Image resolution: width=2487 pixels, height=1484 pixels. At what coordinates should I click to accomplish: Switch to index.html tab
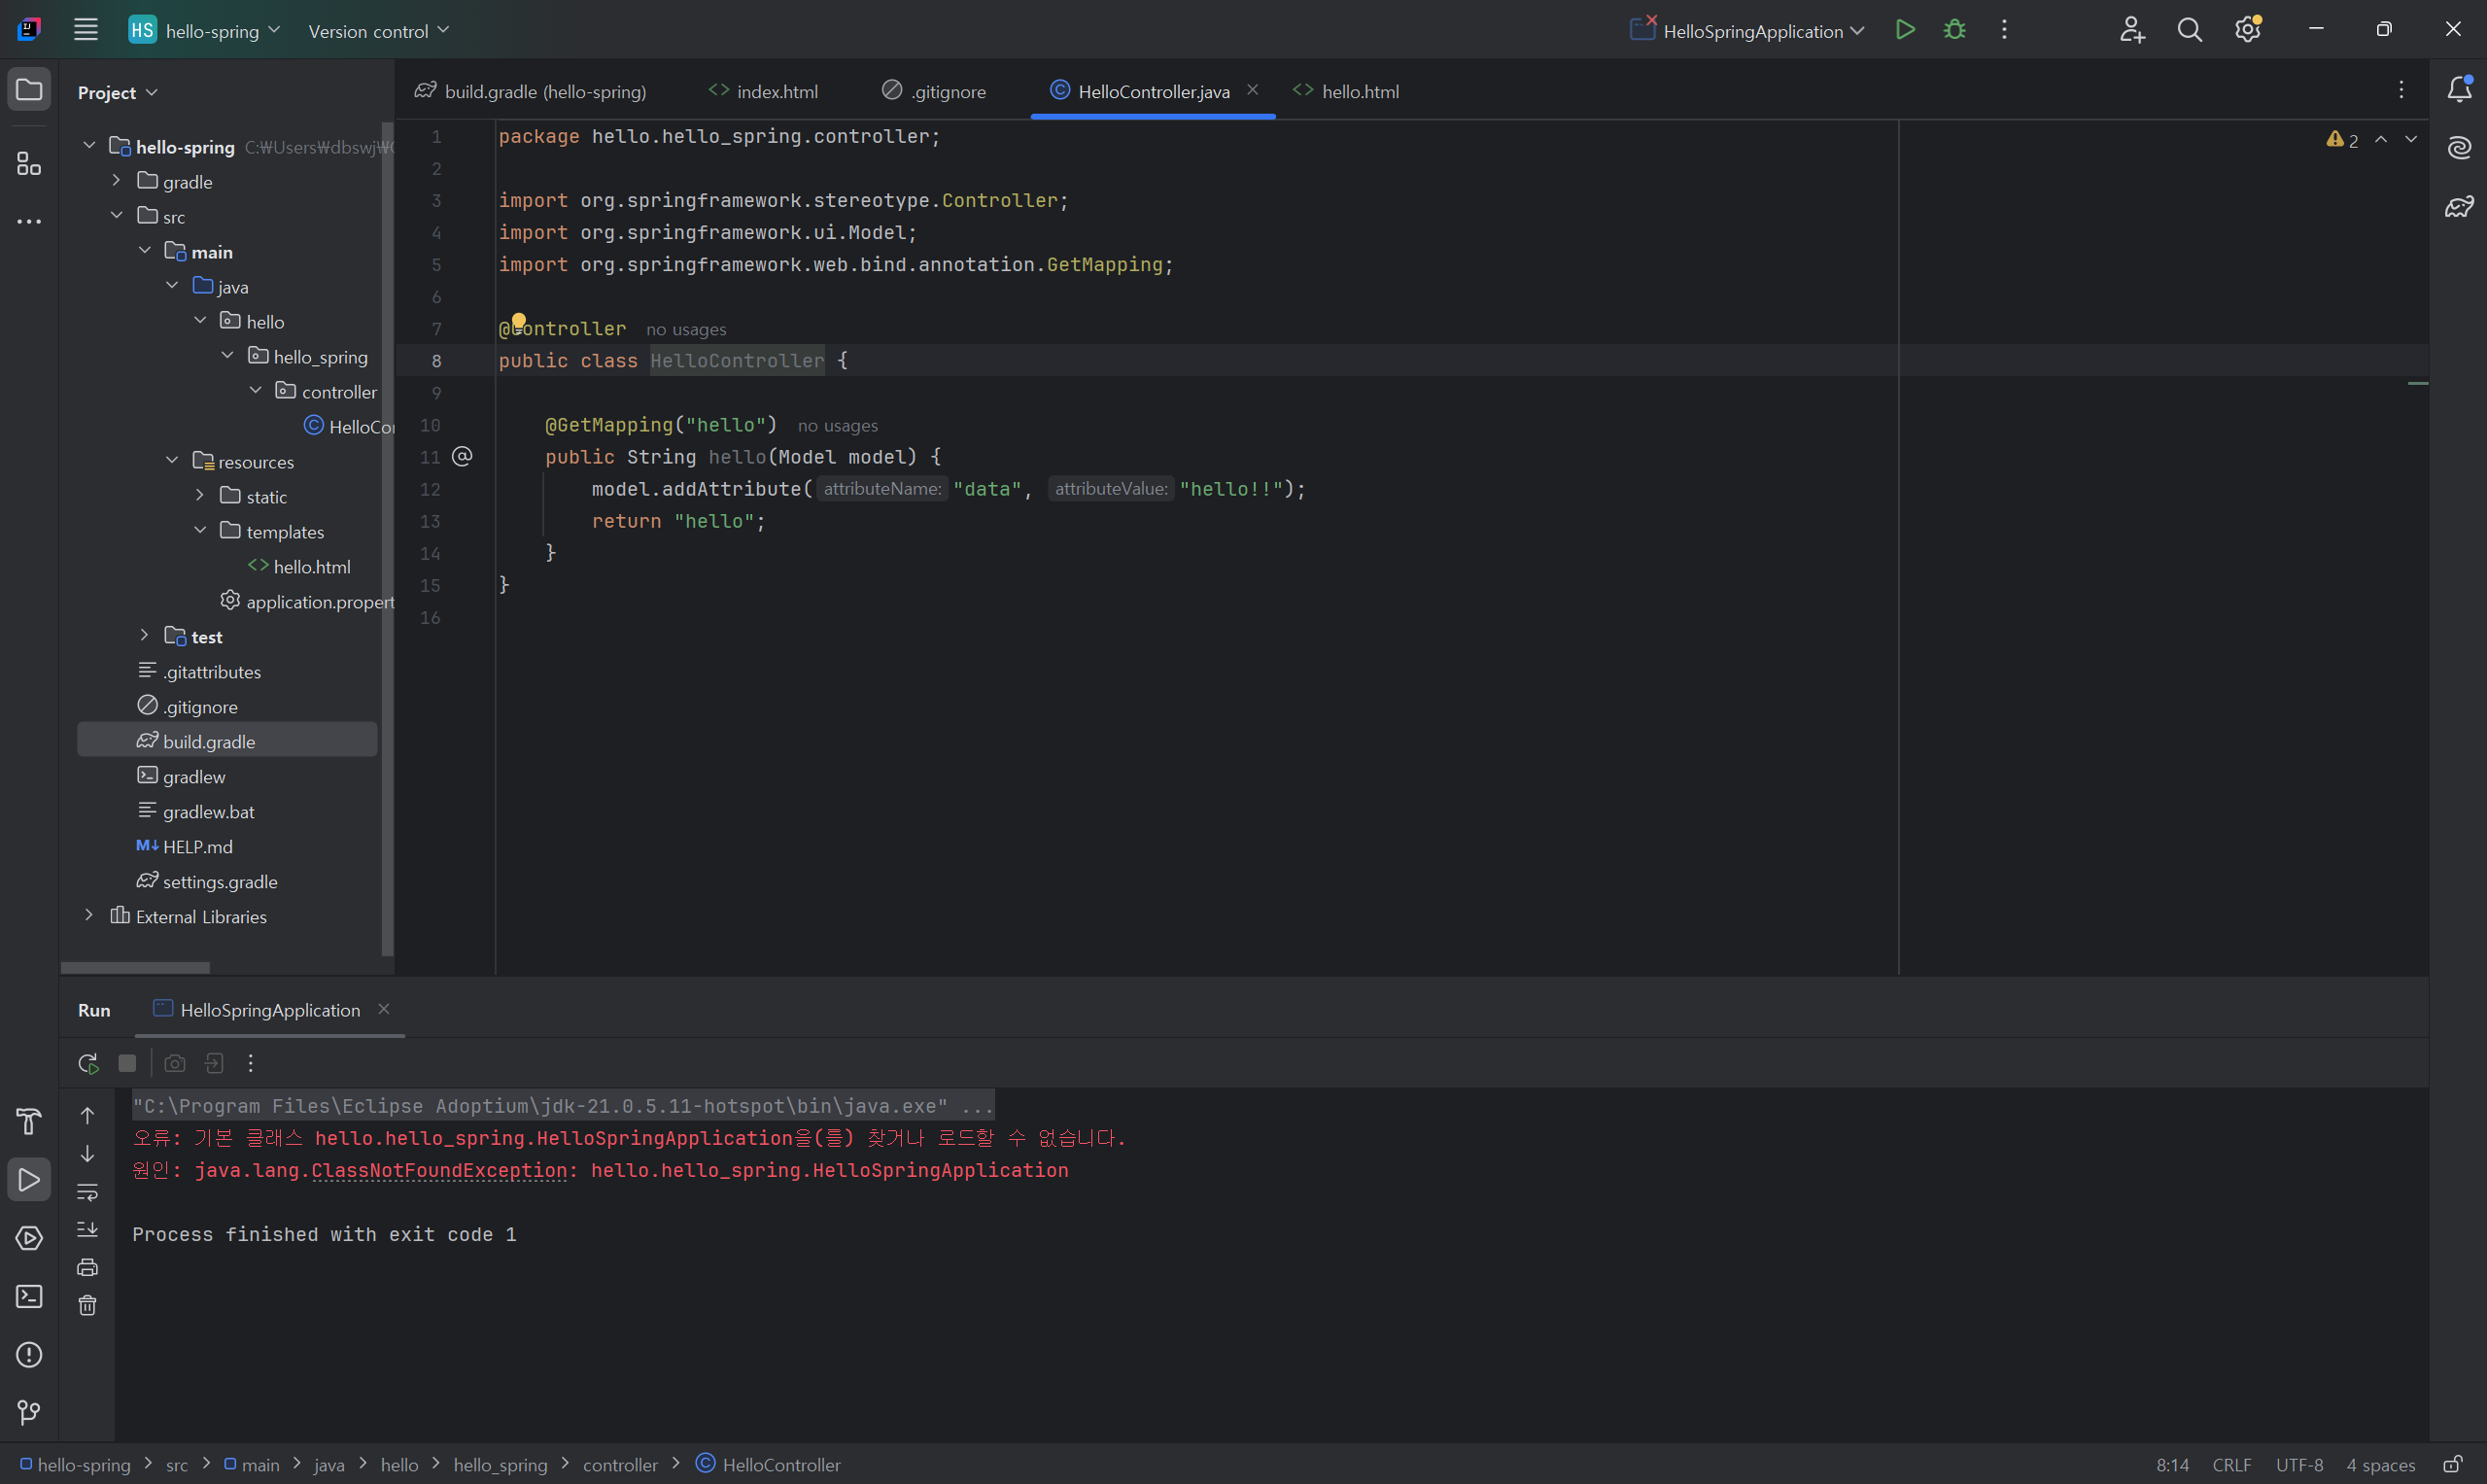click(x=763, y=91)
